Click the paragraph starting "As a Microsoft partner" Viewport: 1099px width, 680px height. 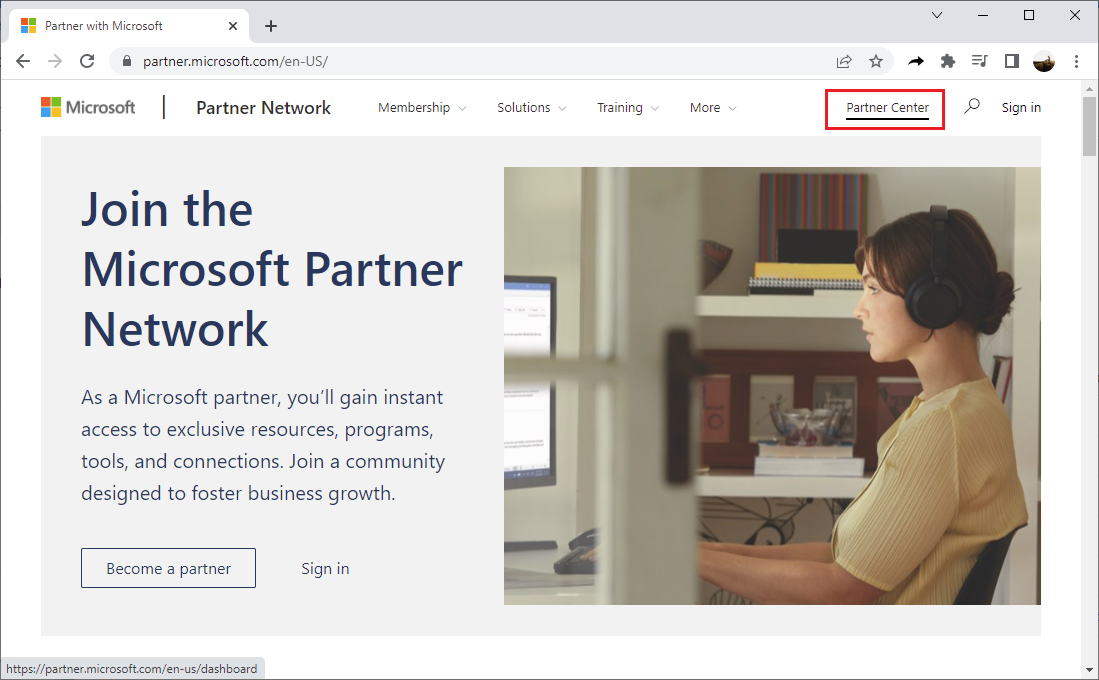(263, 445)
